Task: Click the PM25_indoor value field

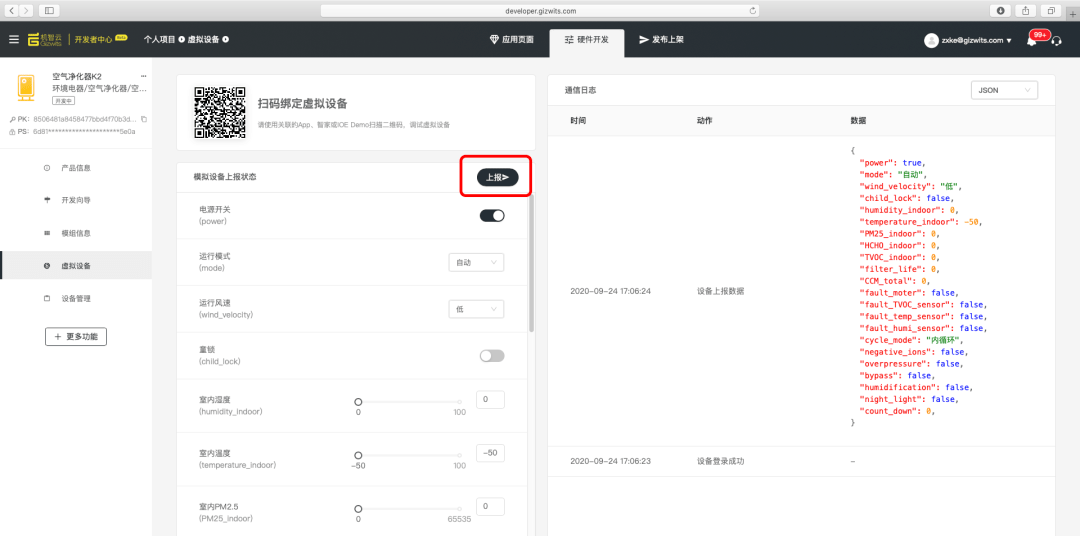Action: [490, 506]
